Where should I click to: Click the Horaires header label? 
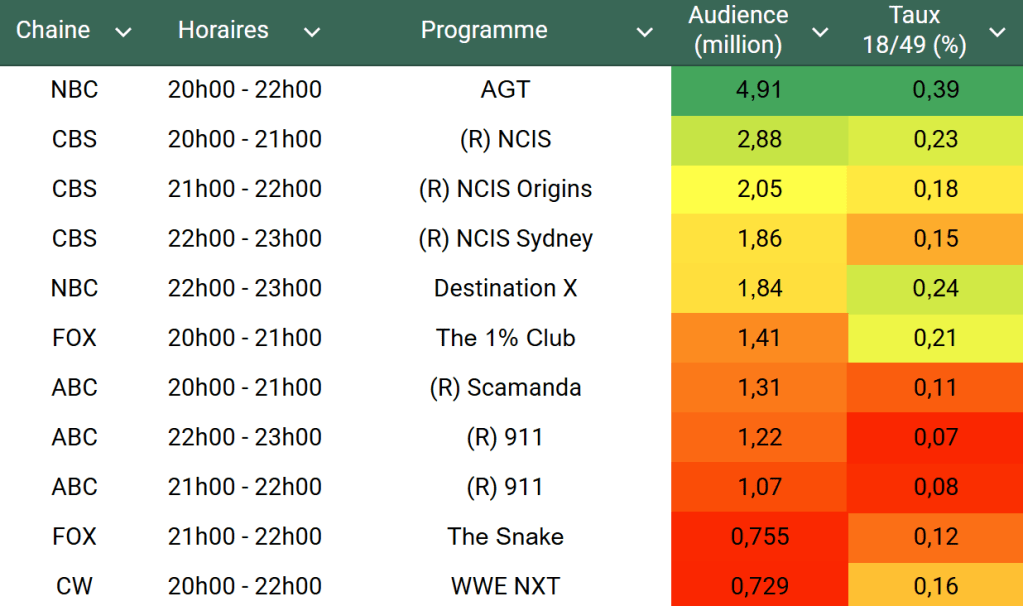(x=223, y=30)
